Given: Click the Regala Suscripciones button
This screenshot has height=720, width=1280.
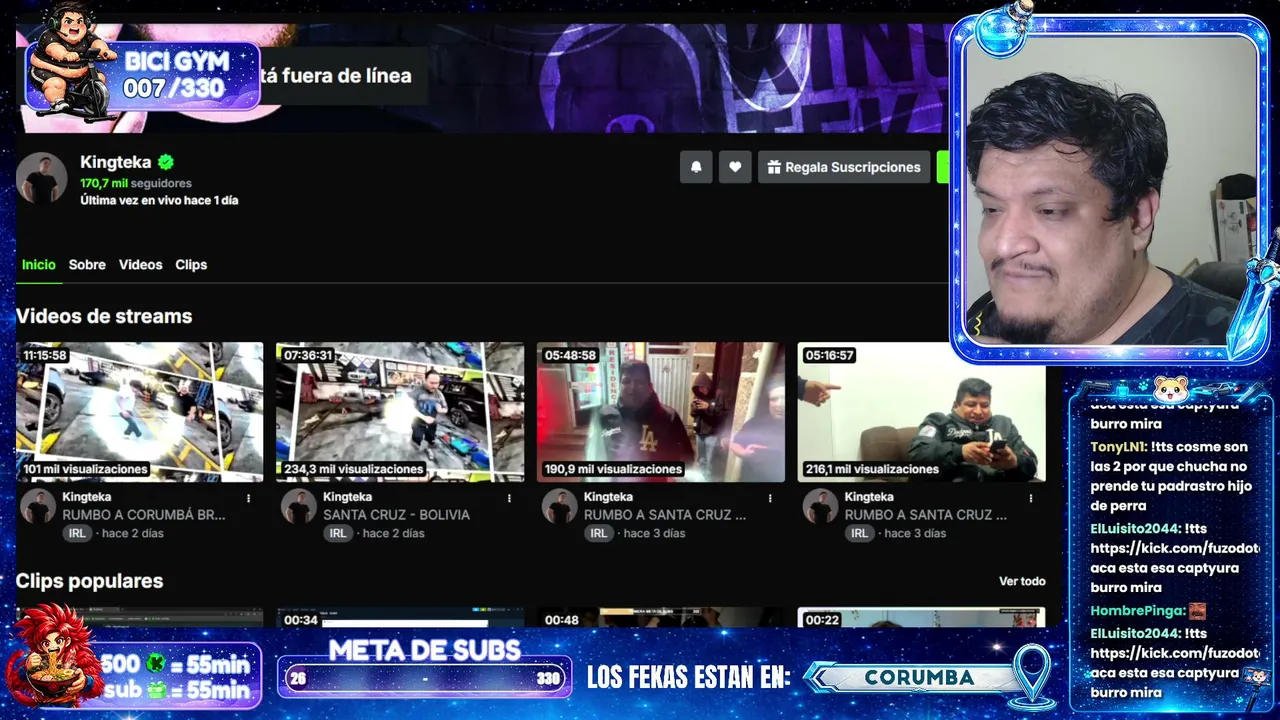Looking at the screenshot, I should coord(844,167).
